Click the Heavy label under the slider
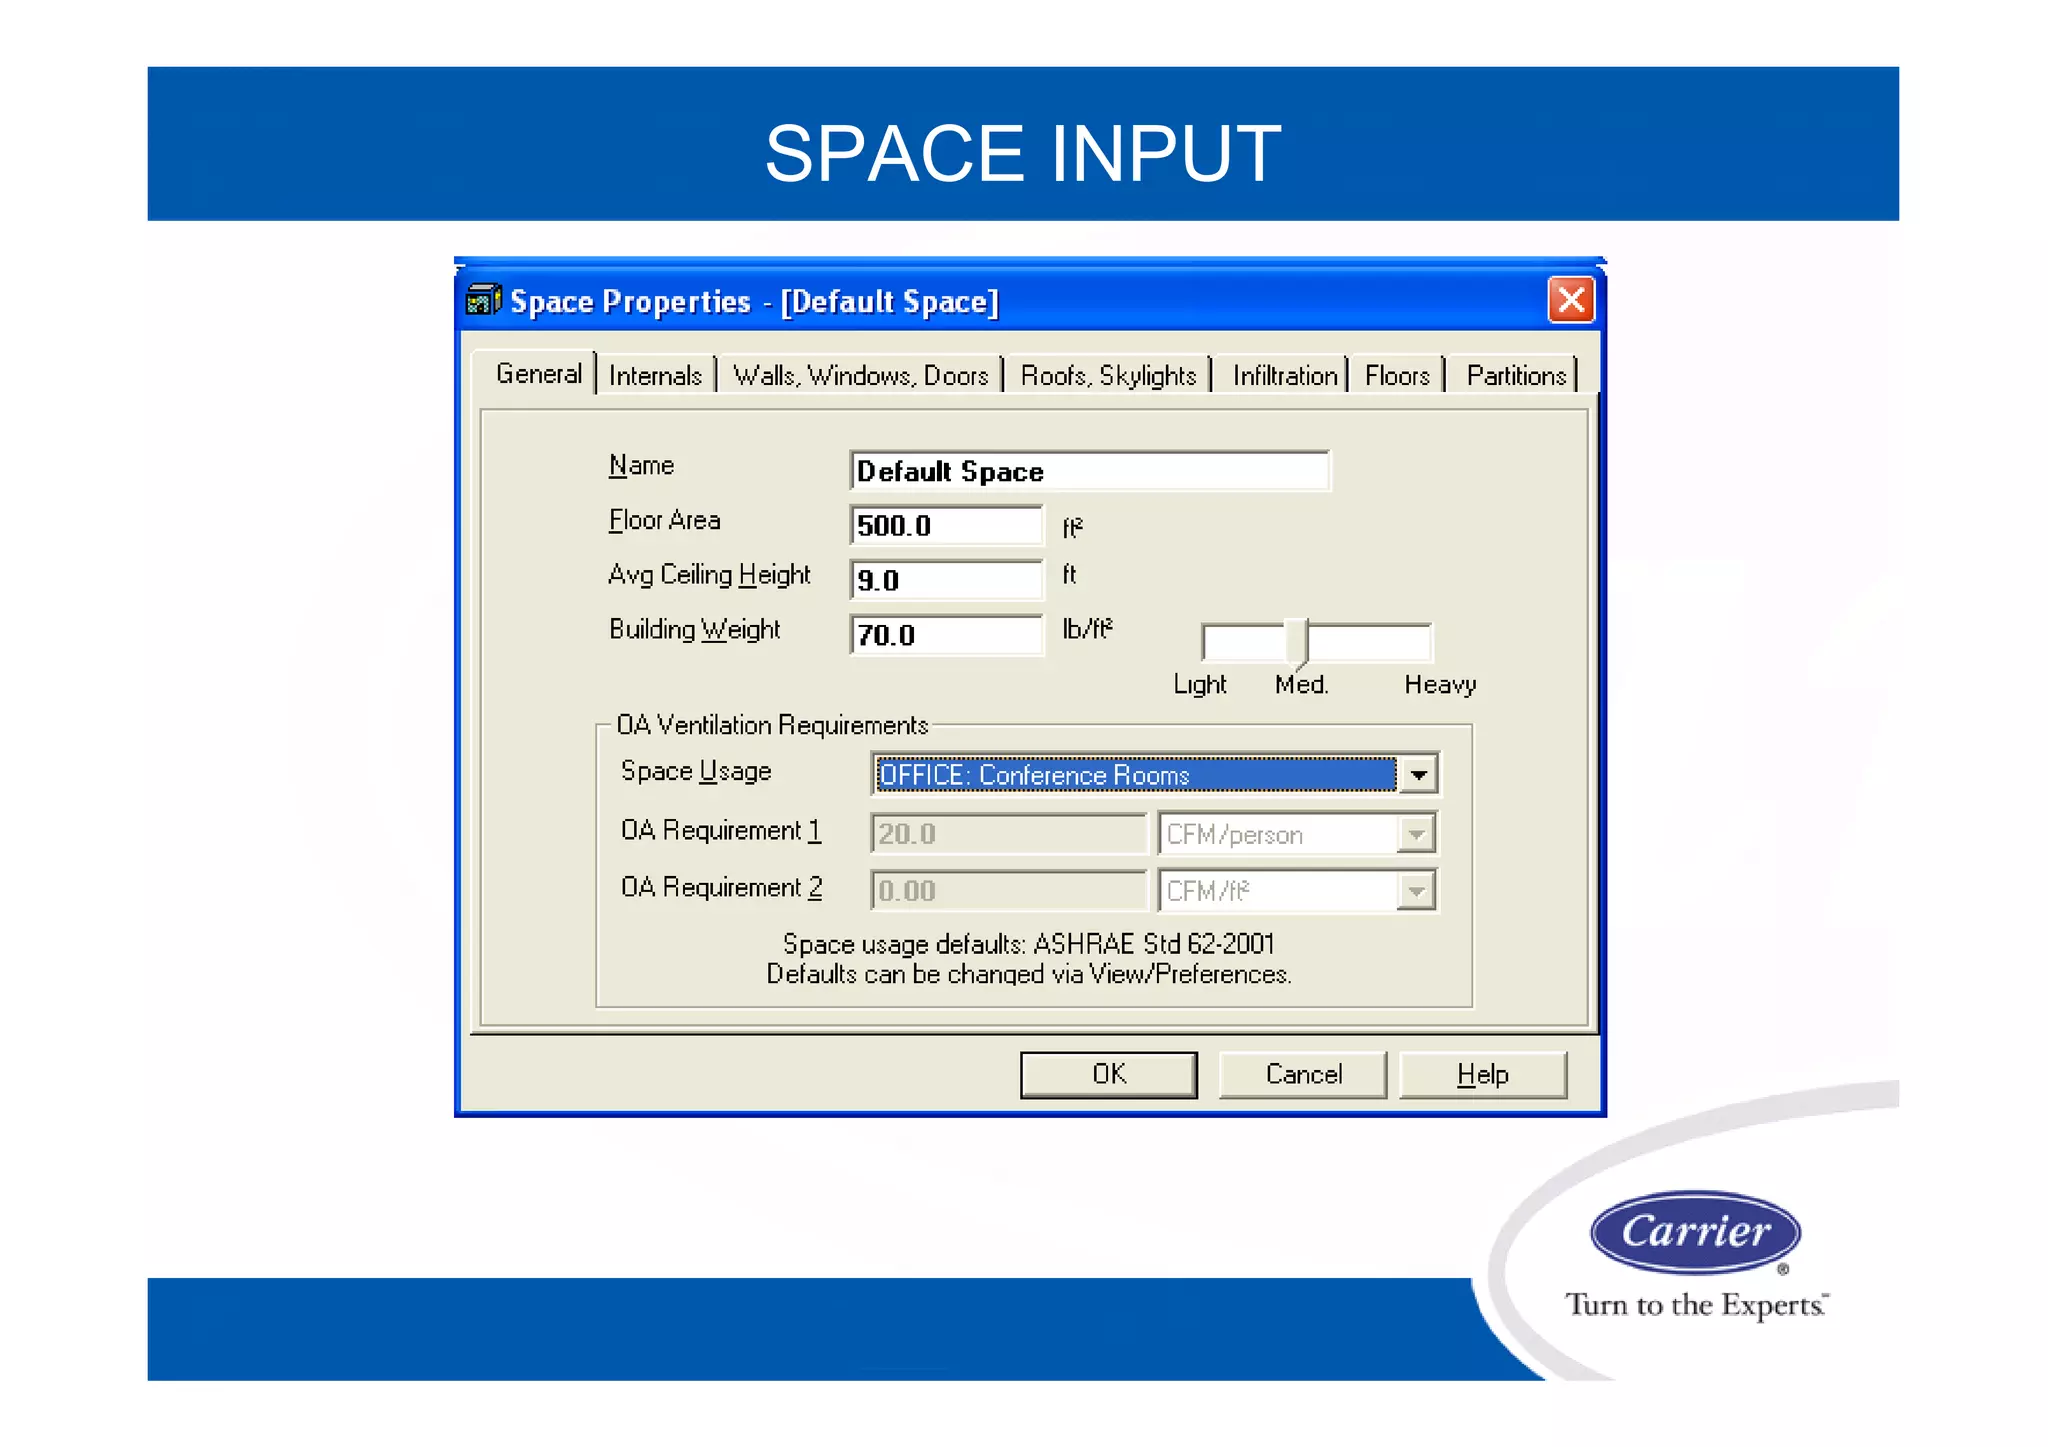The image size is (2048, 1447). coord(1440,685)
